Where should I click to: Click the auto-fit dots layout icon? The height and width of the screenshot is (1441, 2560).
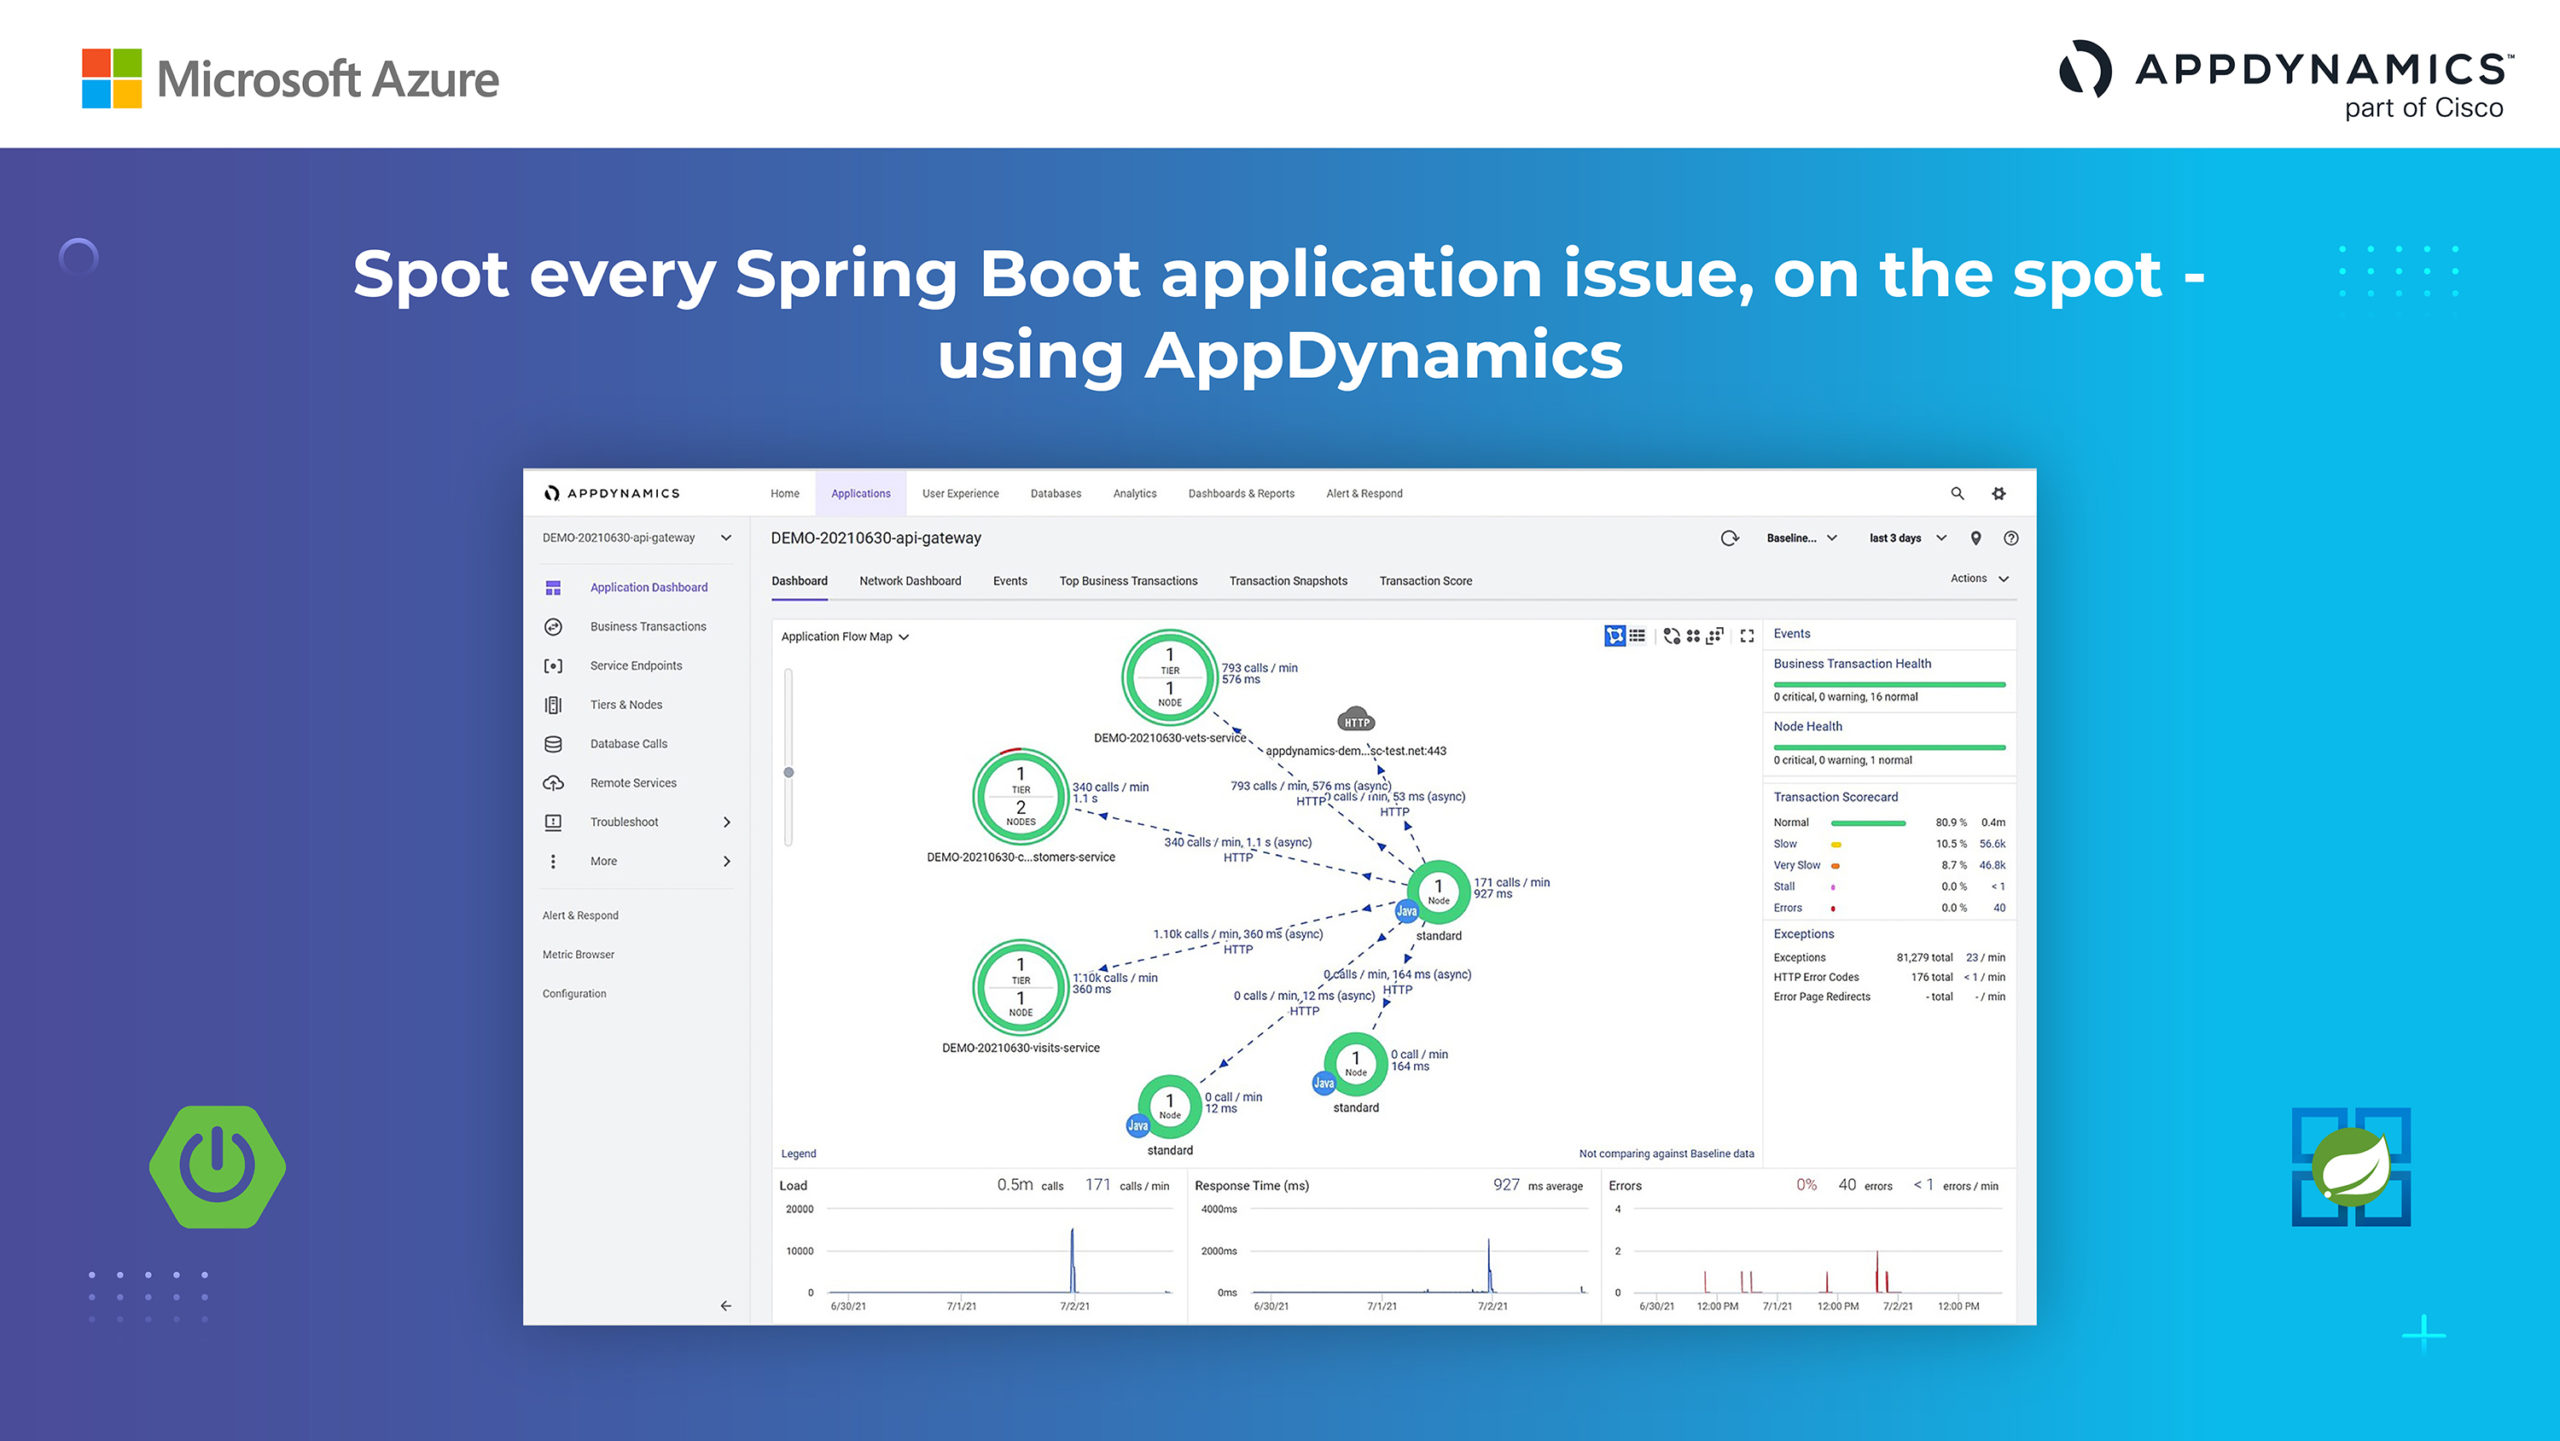pyautogui.click(x=1715, y=636)
